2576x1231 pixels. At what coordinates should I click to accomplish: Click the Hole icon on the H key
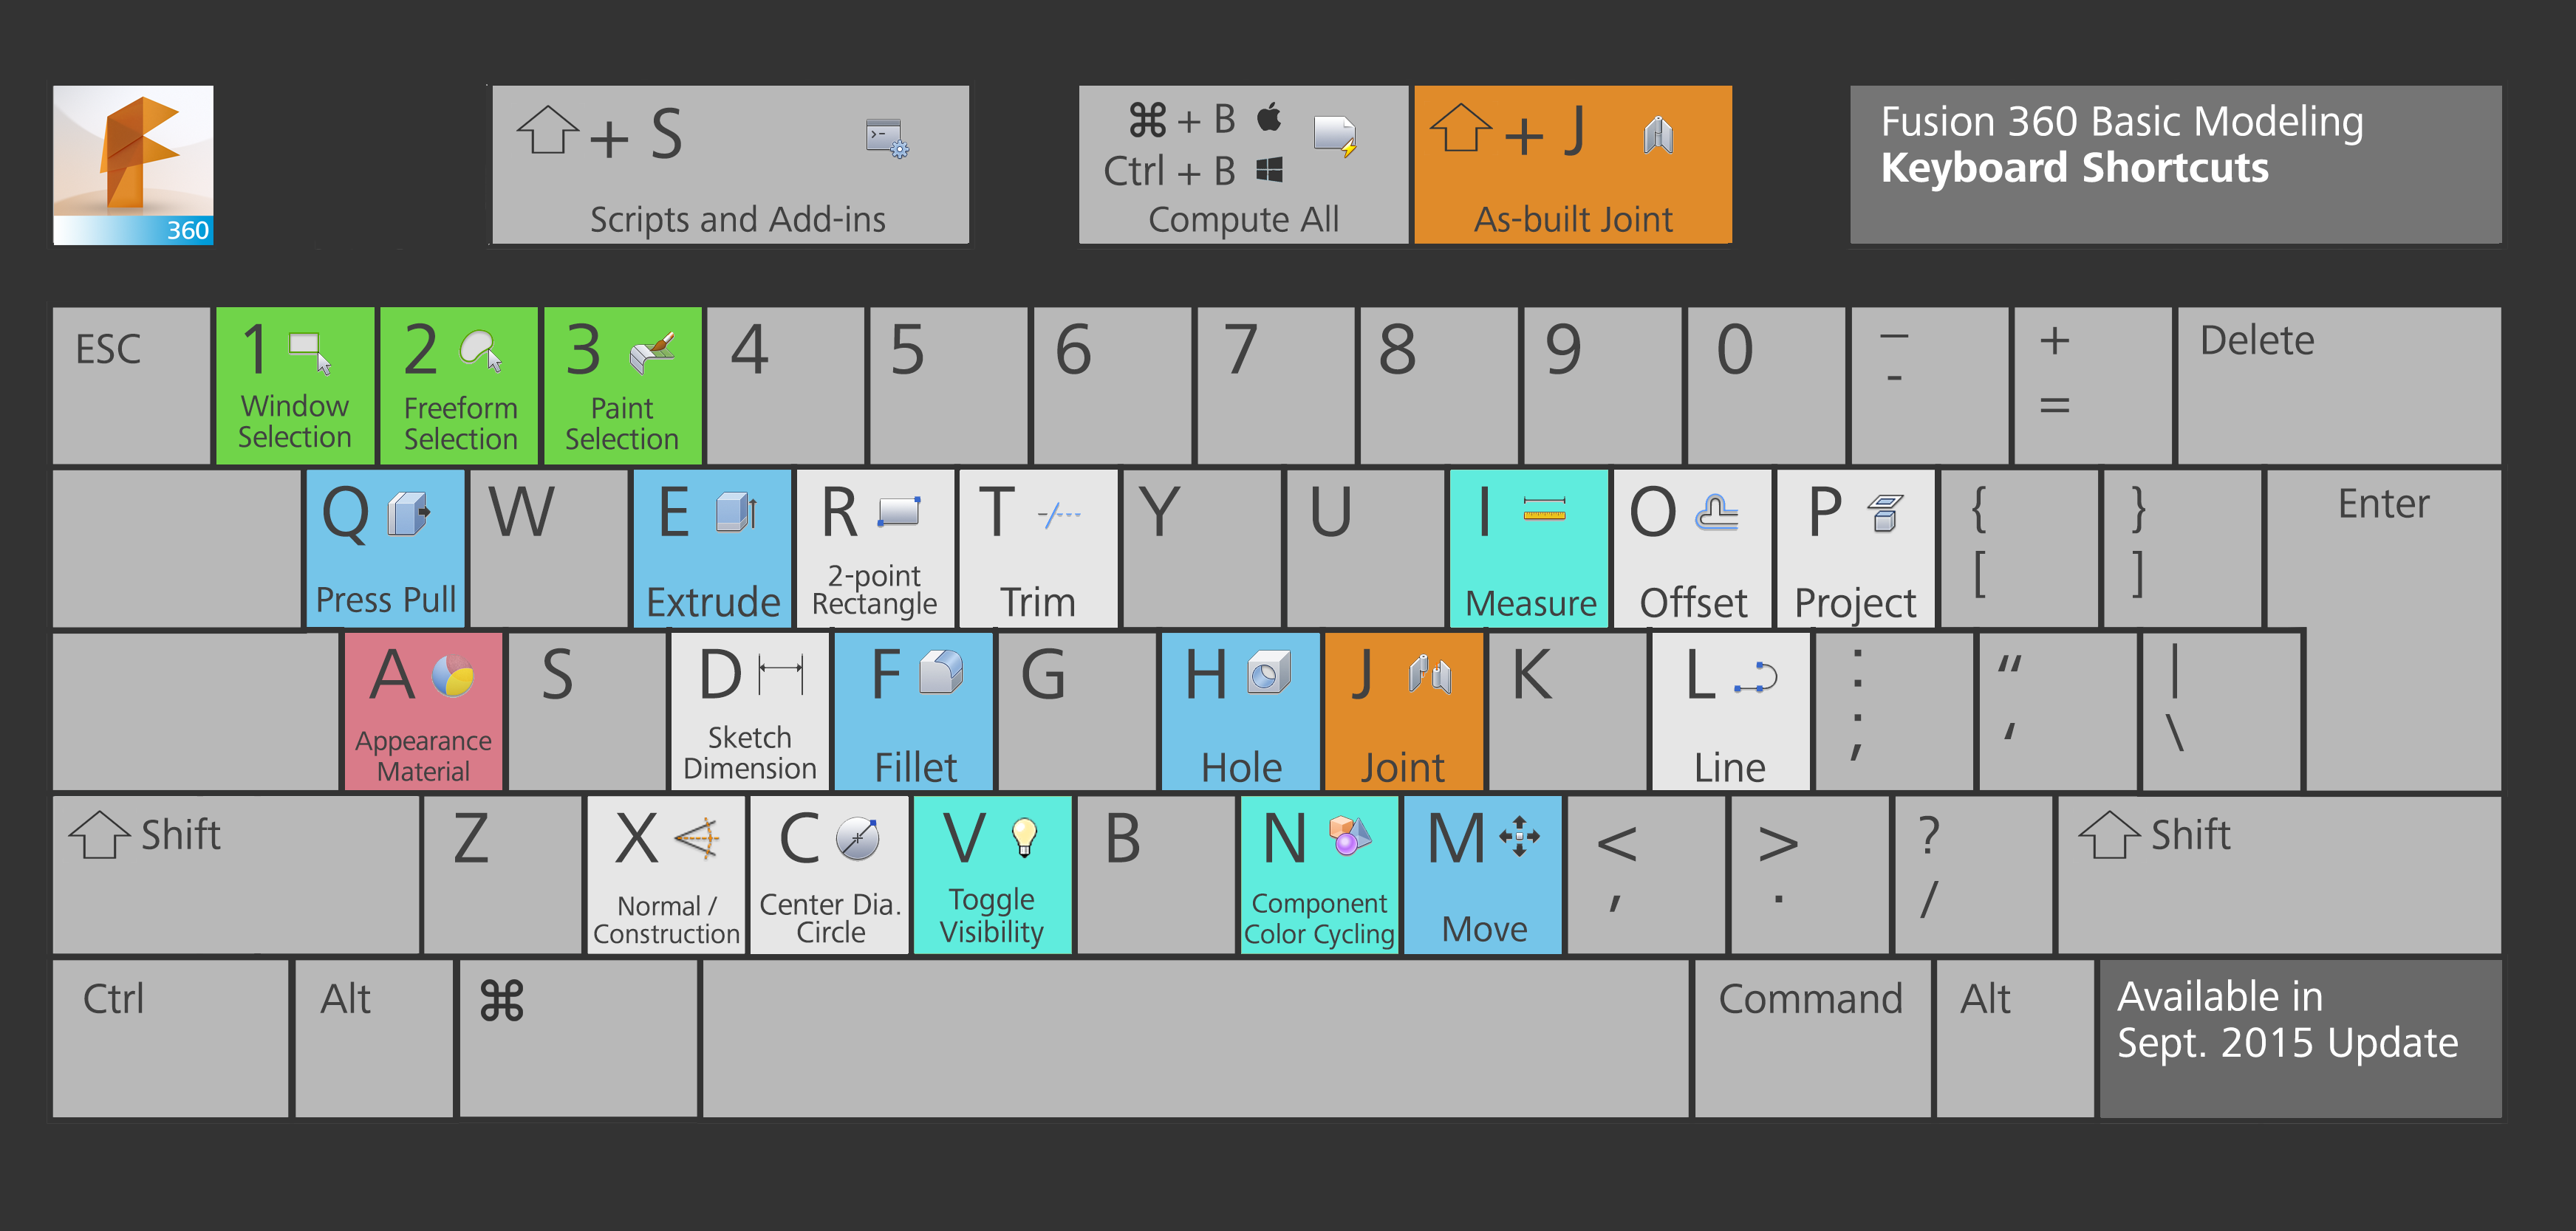tap(1269, 673)
